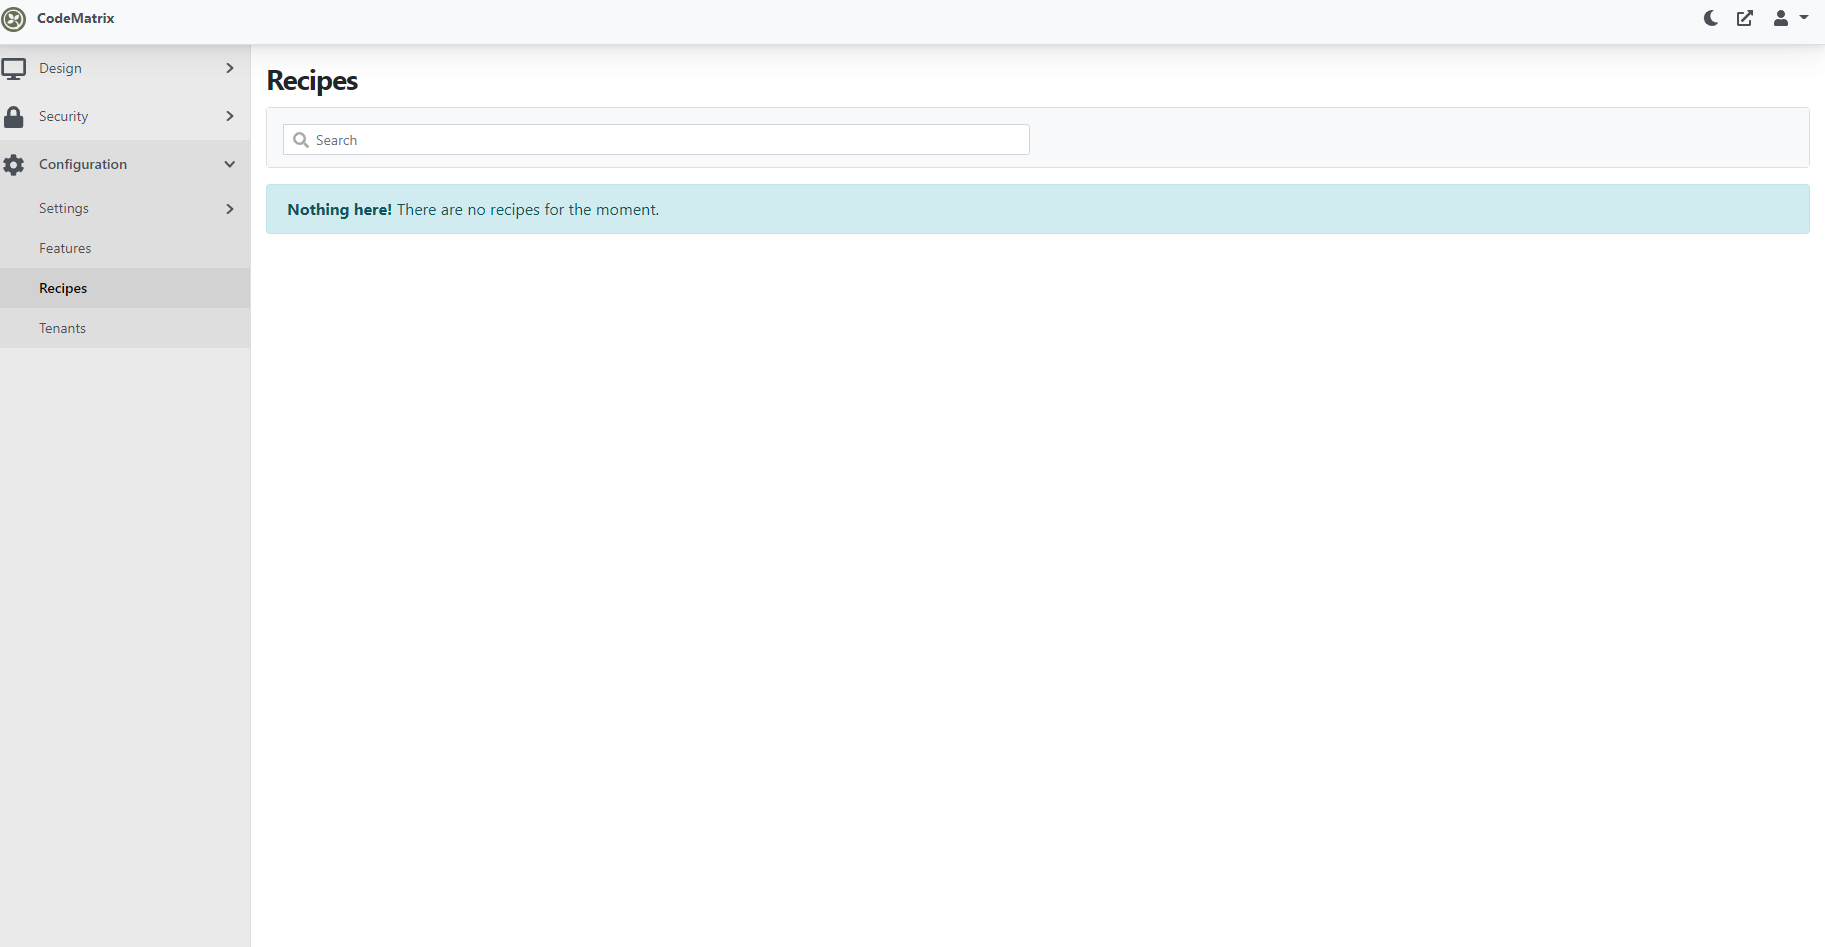Click the user account icon
The image size is (1825, 947).
coord(1781,18)
